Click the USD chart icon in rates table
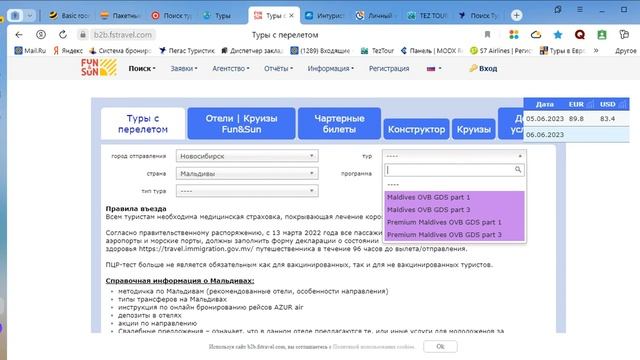Viewport: 640px width, 360px height. 622,104
